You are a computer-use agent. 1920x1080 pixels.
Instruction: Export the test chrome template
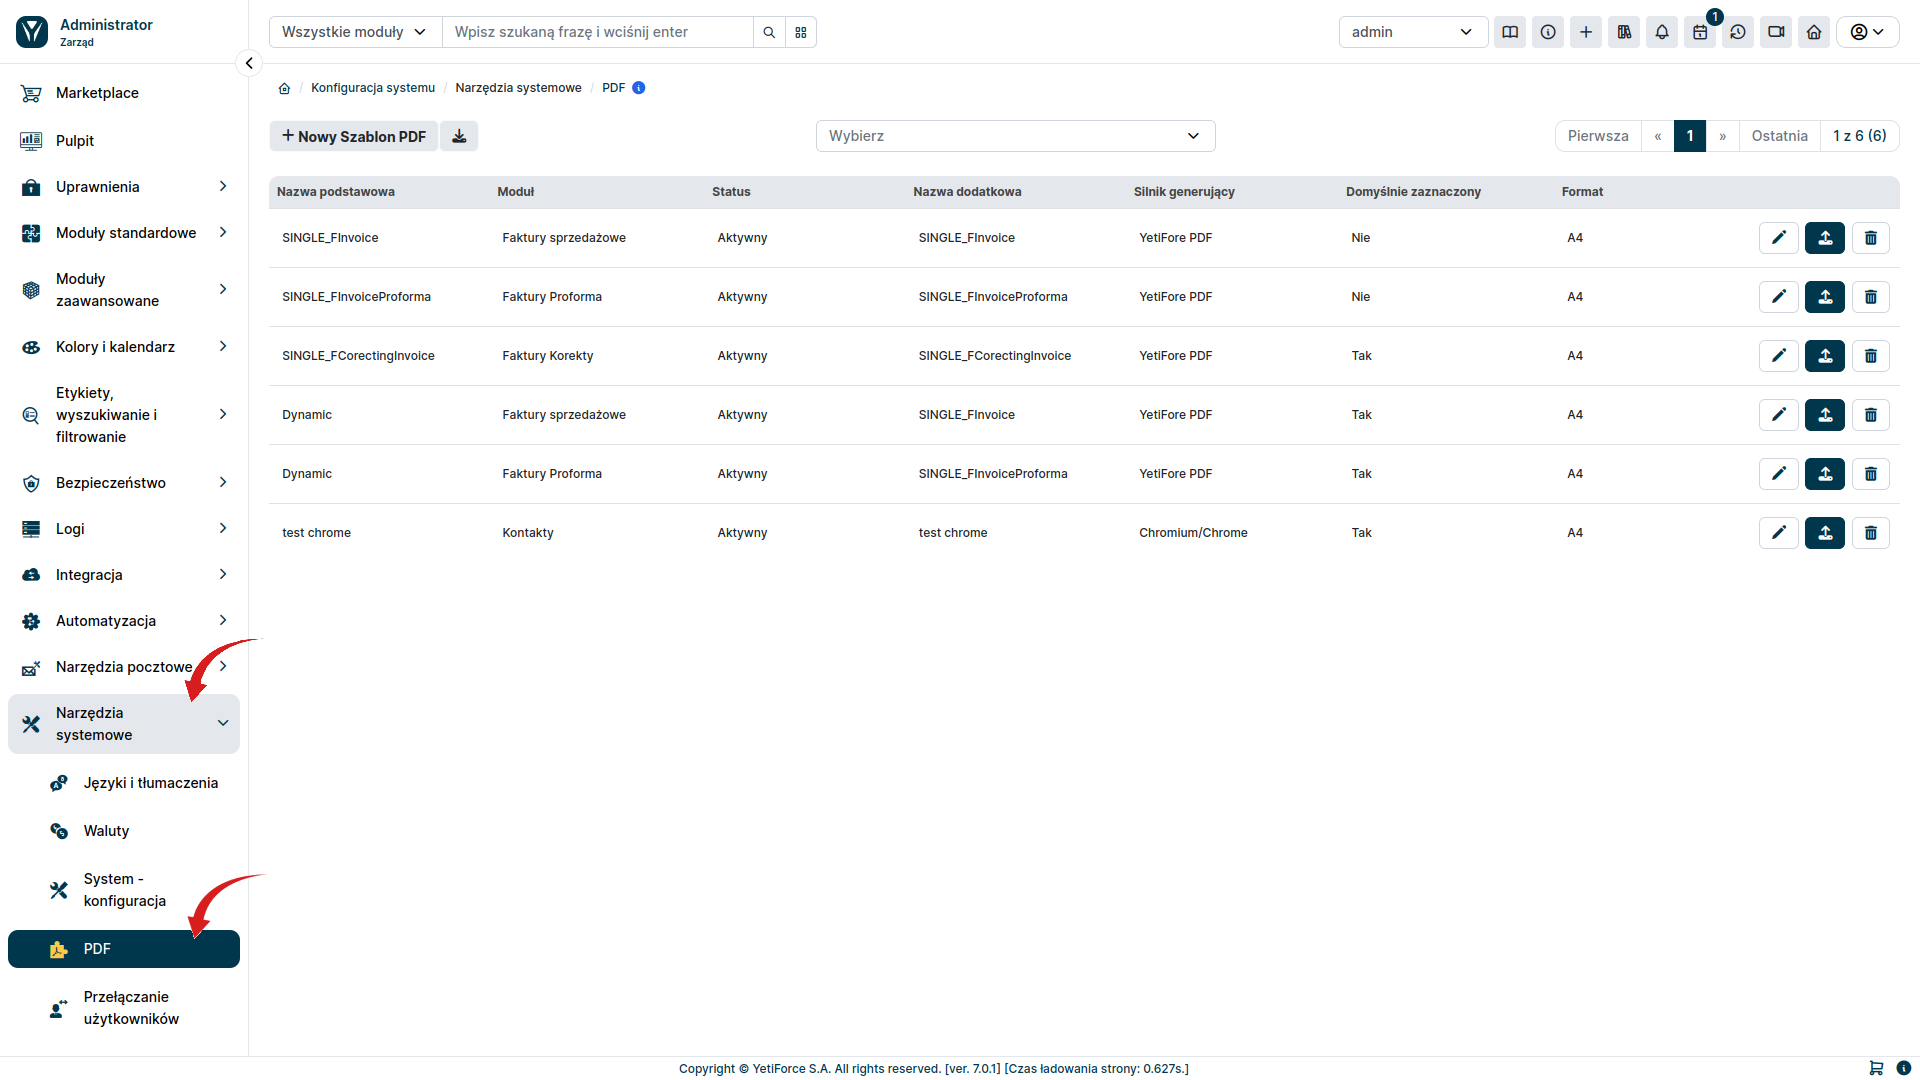tap(1824, 533)
